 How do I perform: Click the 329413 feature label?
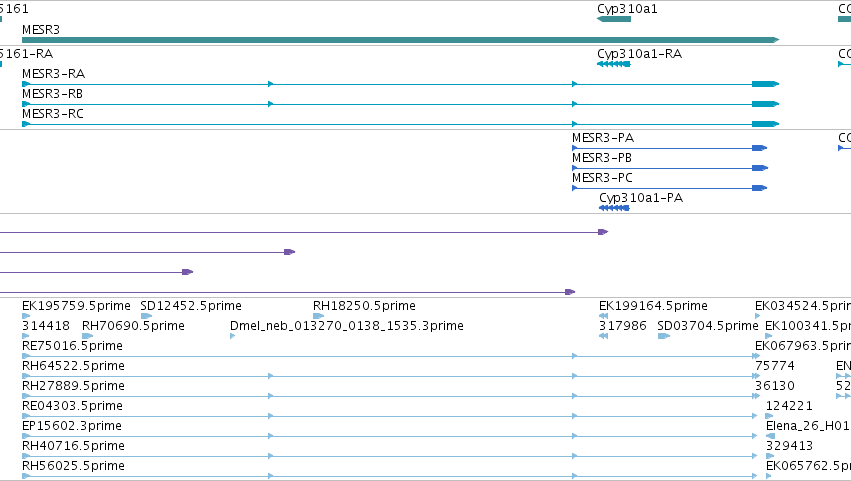point(789,446)
